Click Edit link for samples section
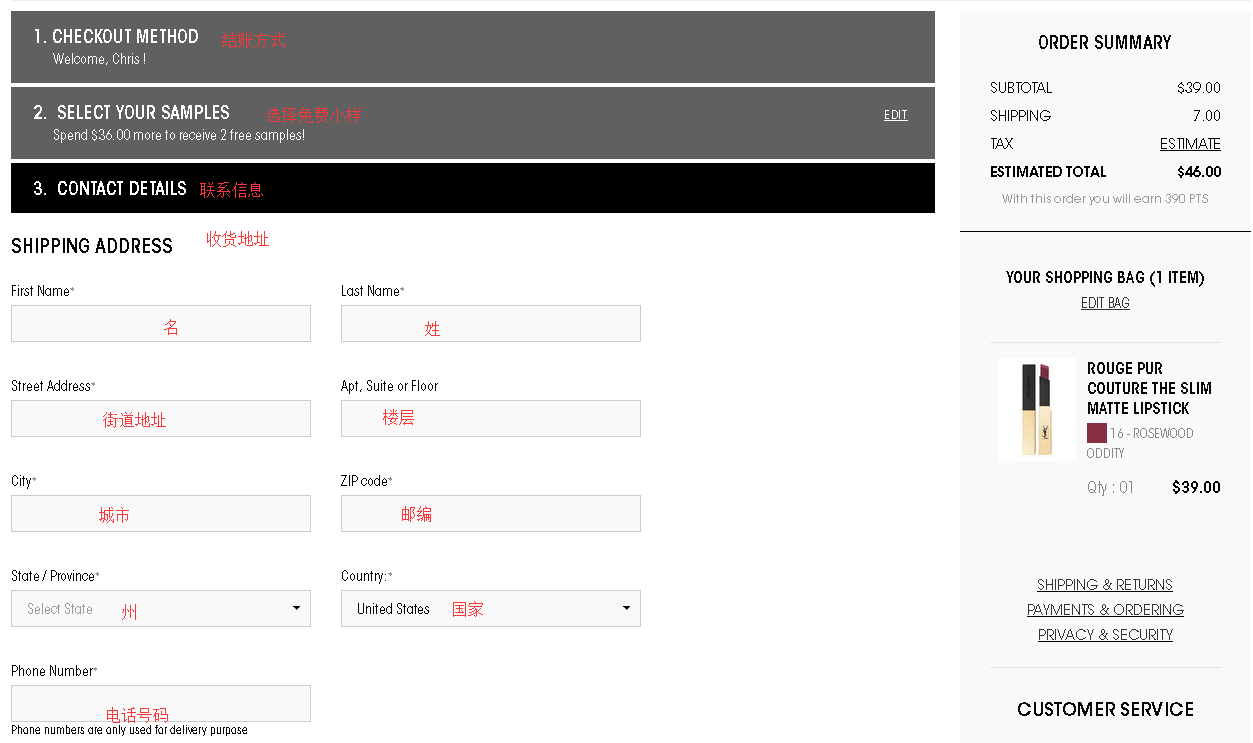This screenshot has width=1253, height=743. coord(895,115)
